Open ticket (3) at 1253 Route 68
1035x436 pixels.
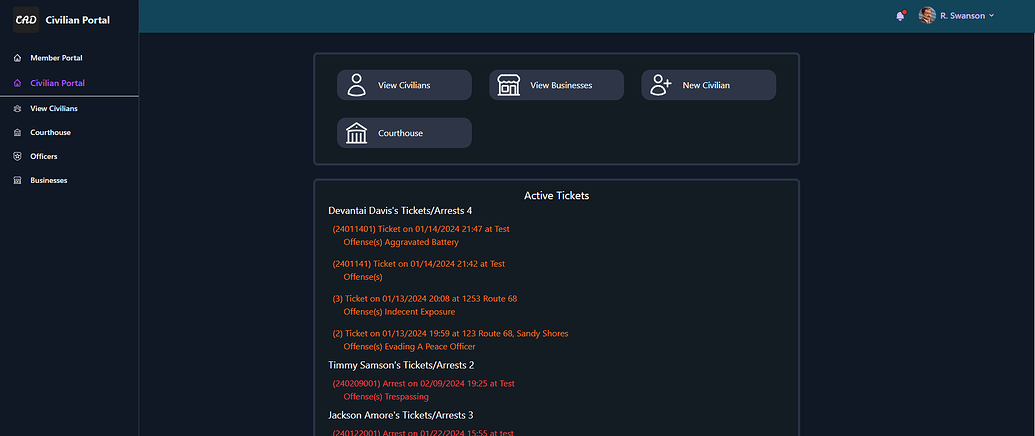pyautogui.click(x=424, y=299)
